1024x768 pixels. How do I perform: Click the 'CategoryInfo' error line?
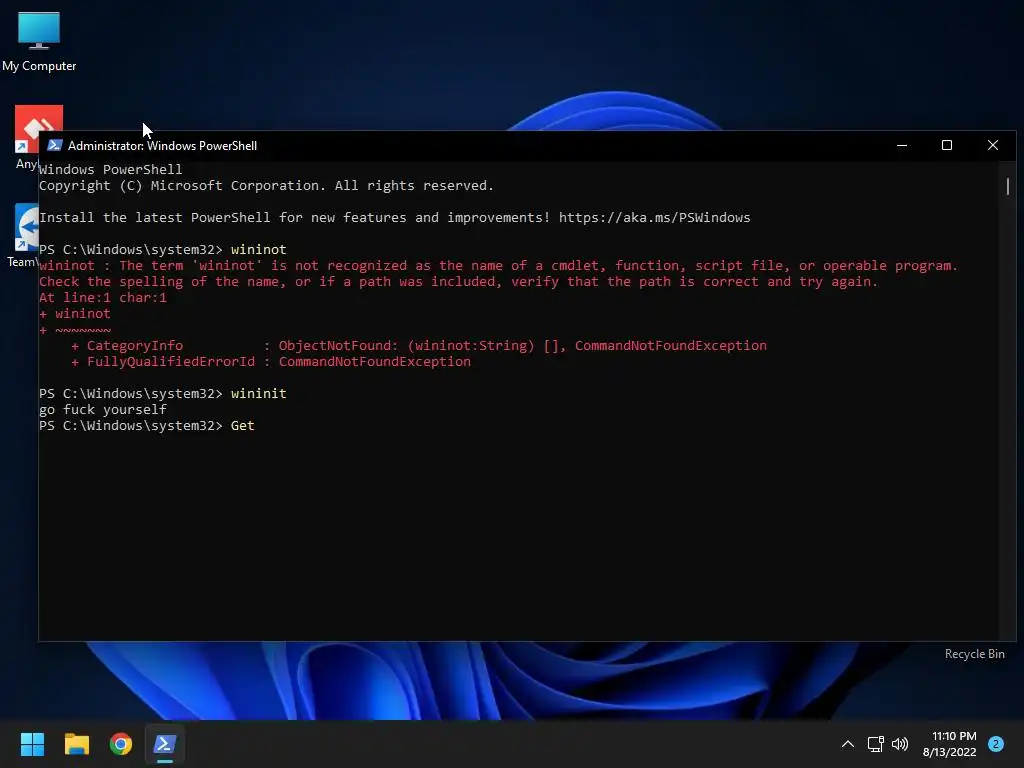[419, 345]
